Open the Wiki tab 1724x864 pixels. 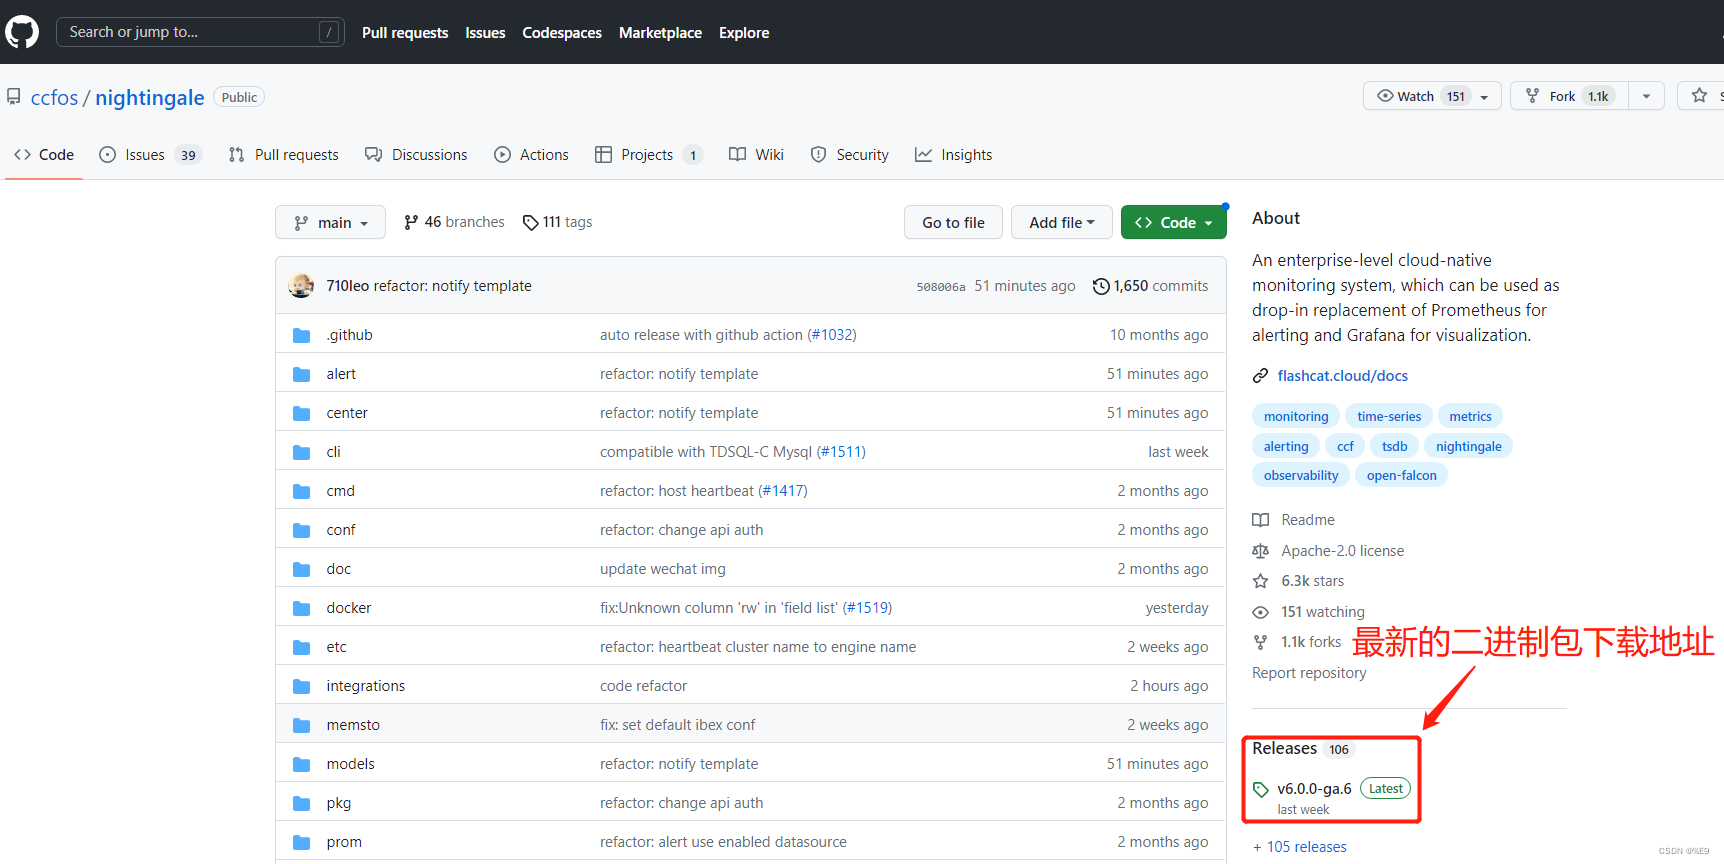[x=756, y=155]
